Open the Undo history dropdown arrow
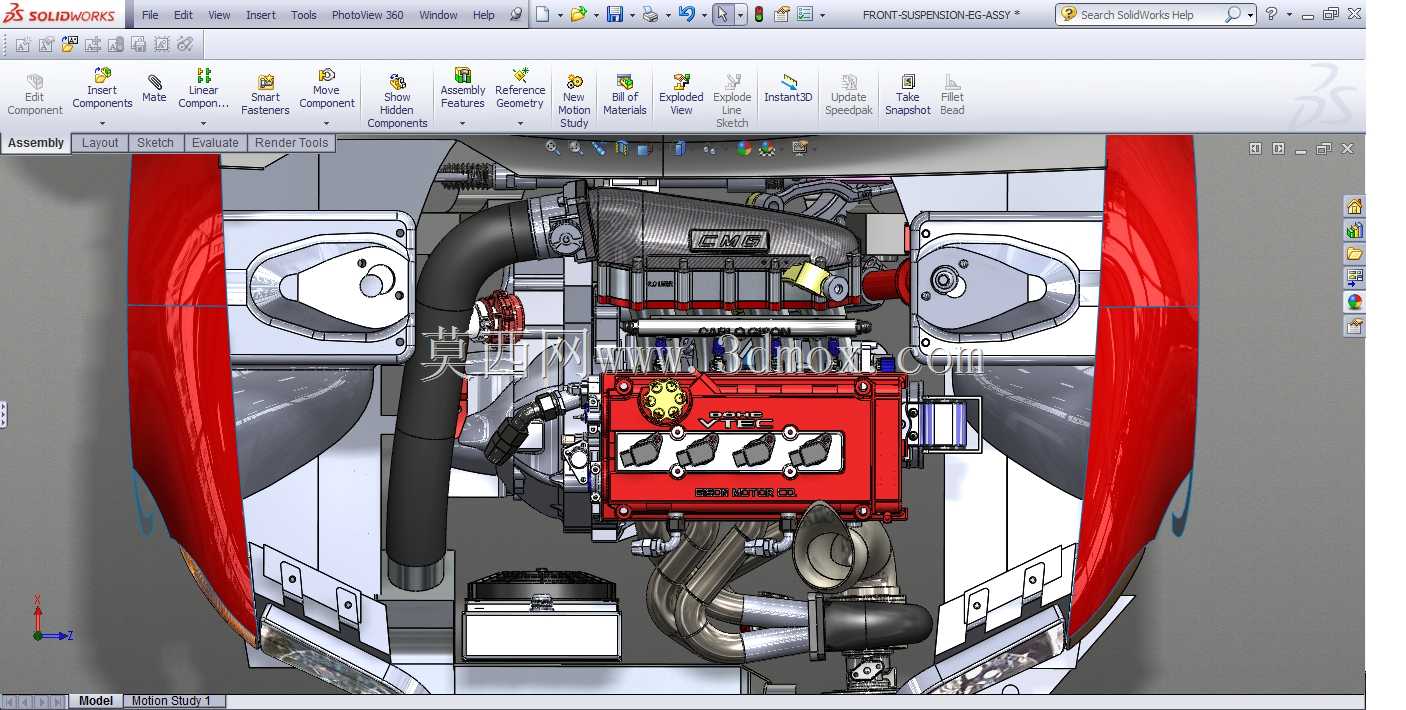This screenshot has height=710, width=1406. click(704, 15)
